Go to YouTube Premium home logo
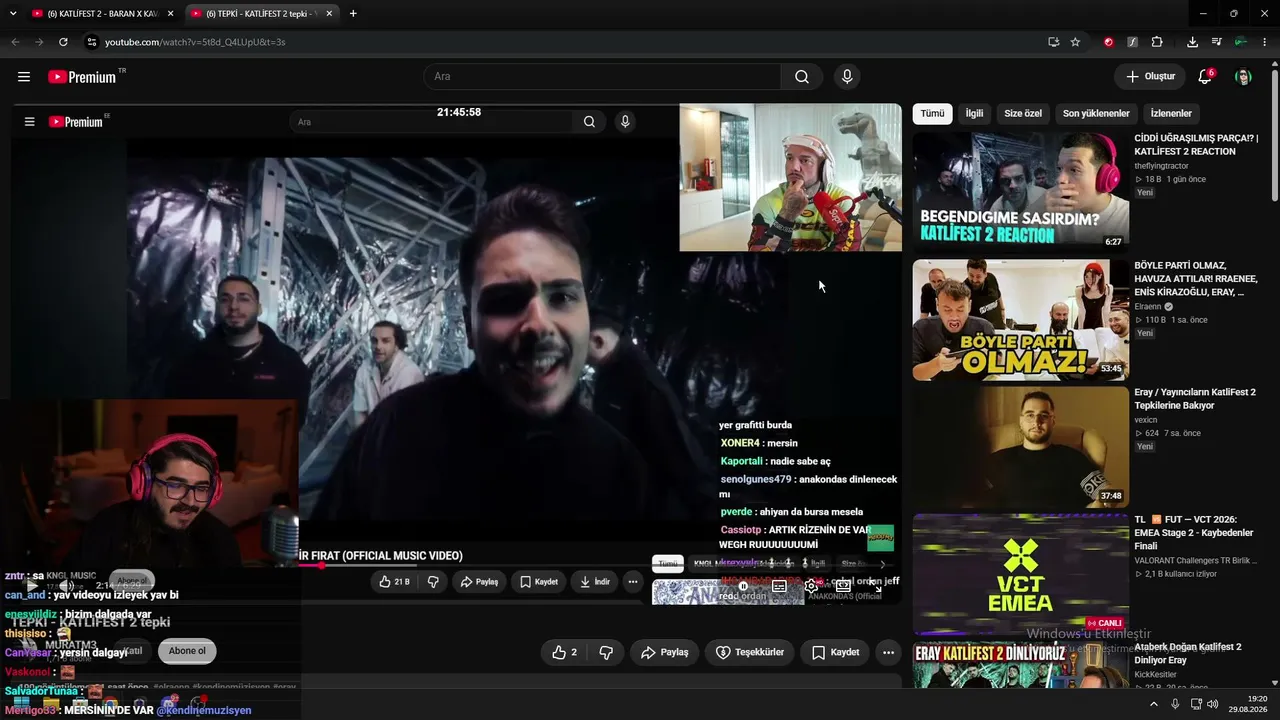 tap(82, 77)
